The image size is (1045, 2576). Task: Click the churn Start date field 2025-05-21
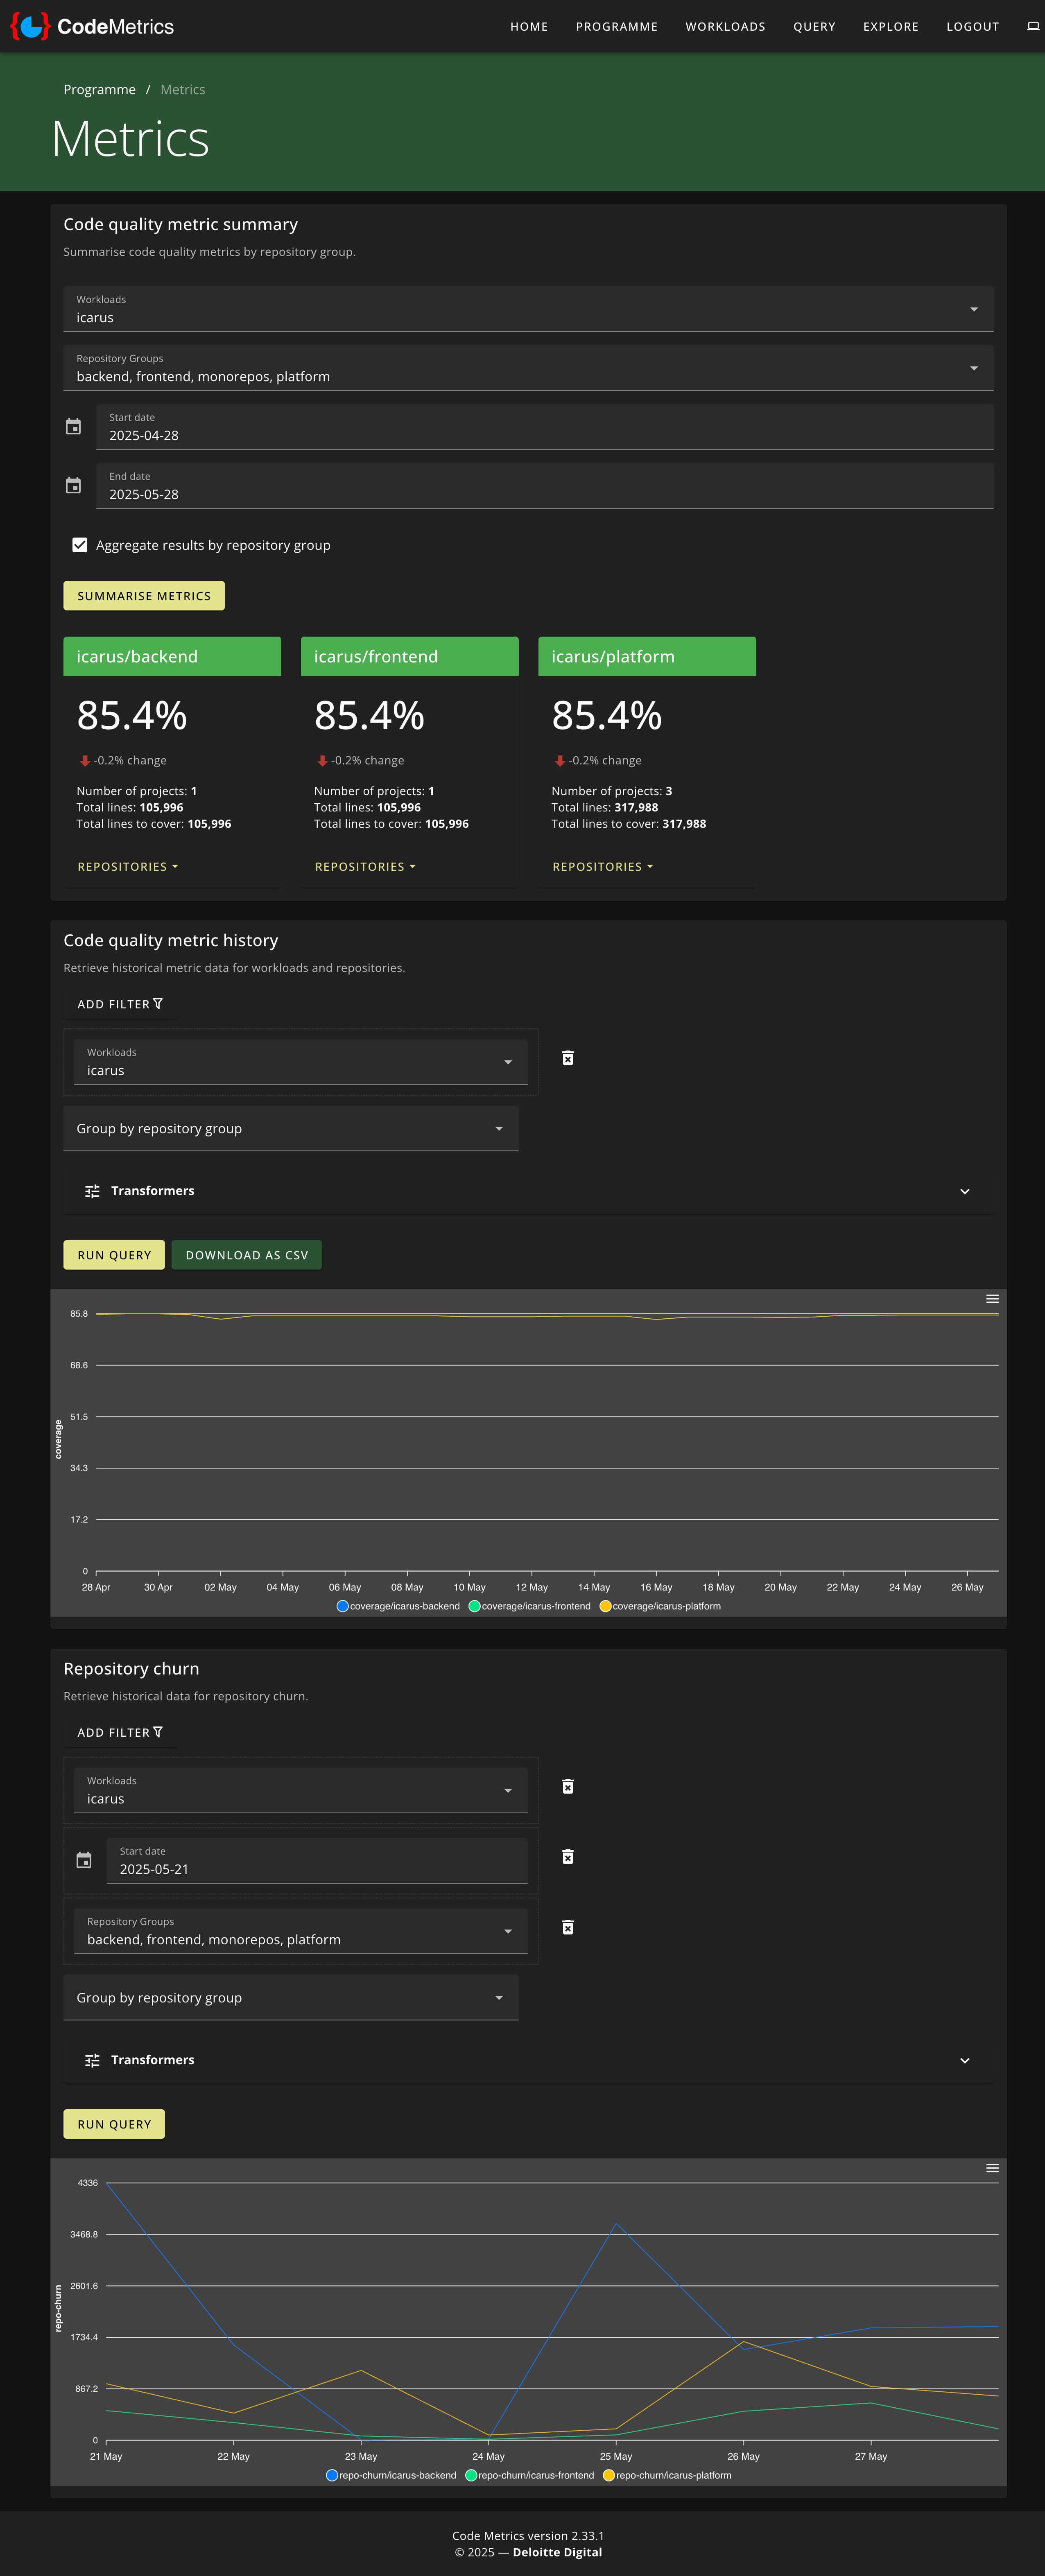click(x=317, y=1861)
